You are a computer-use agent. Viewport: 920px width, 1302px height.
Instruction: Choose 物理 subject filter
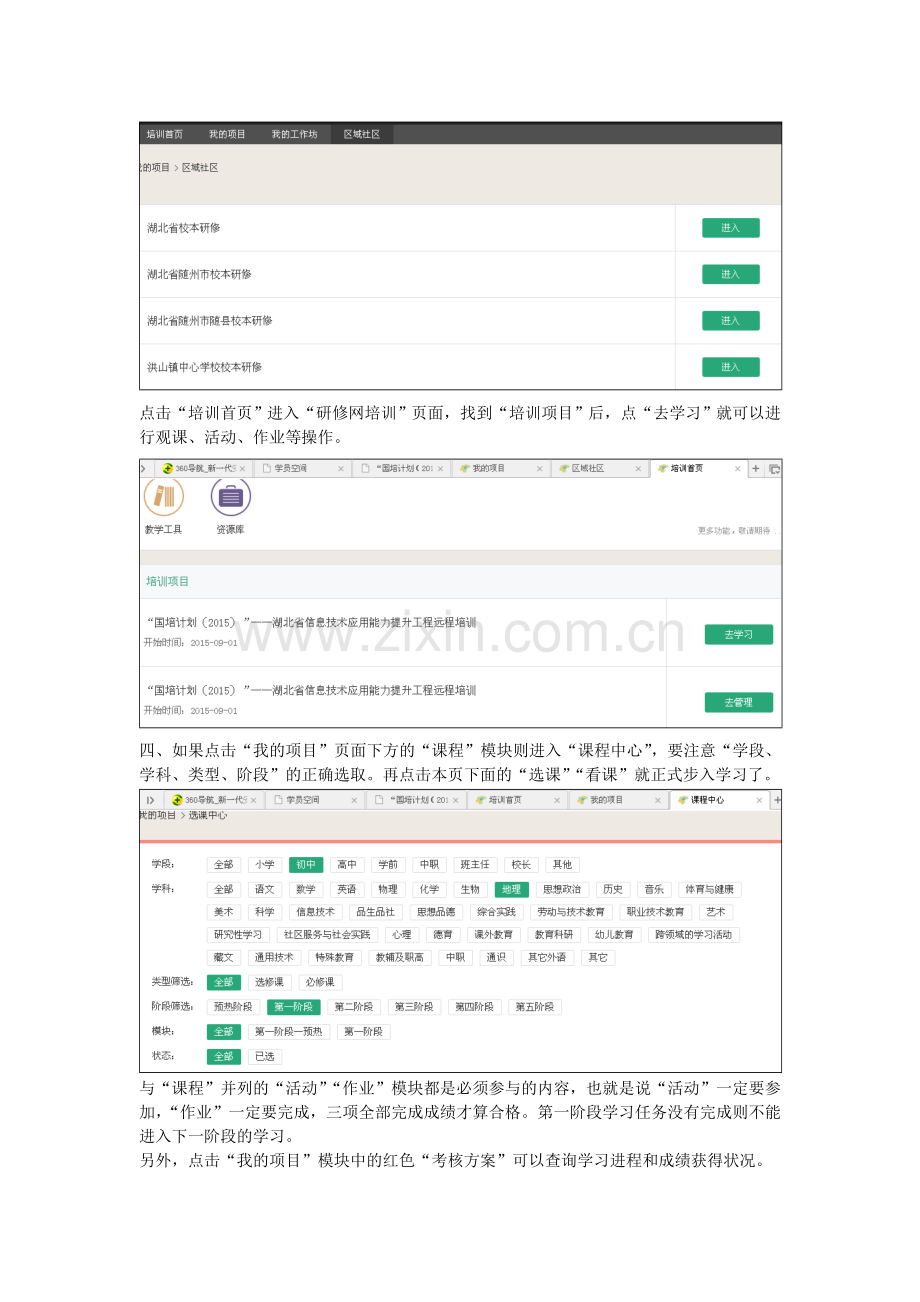[388, 889]
